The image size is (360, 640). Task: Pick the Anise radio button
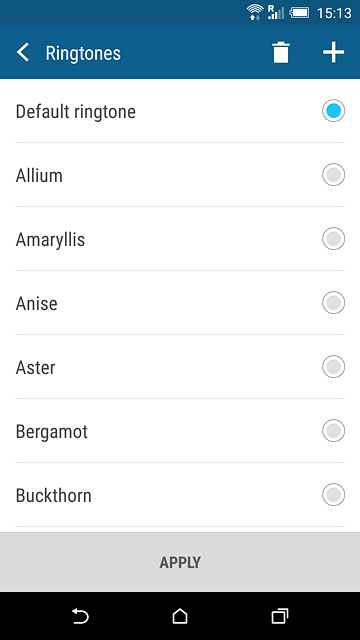pyautogui.click(x=333, y=303)
